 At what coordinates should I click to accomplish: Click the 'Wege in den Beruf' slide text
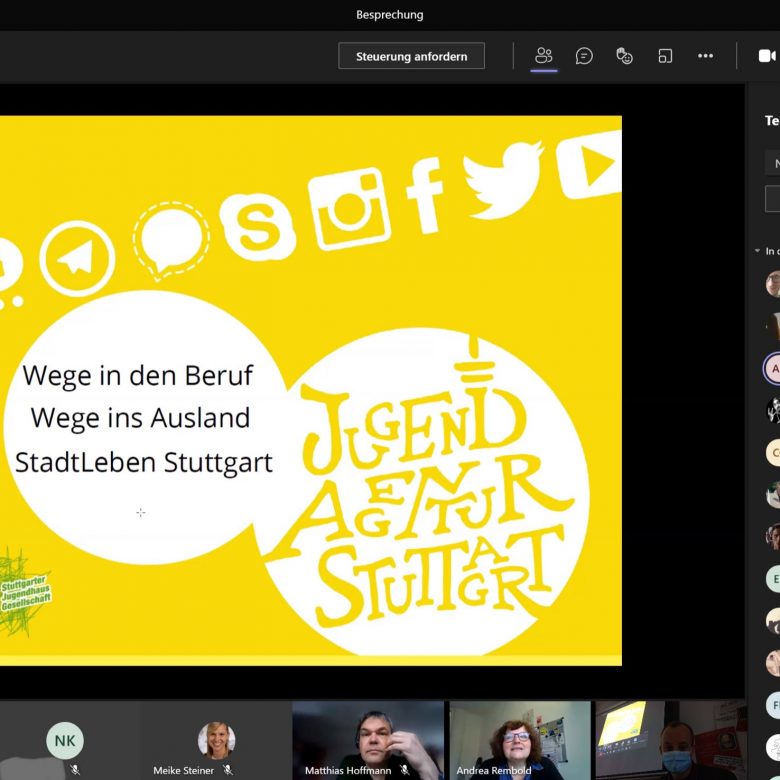pos(138,375)
